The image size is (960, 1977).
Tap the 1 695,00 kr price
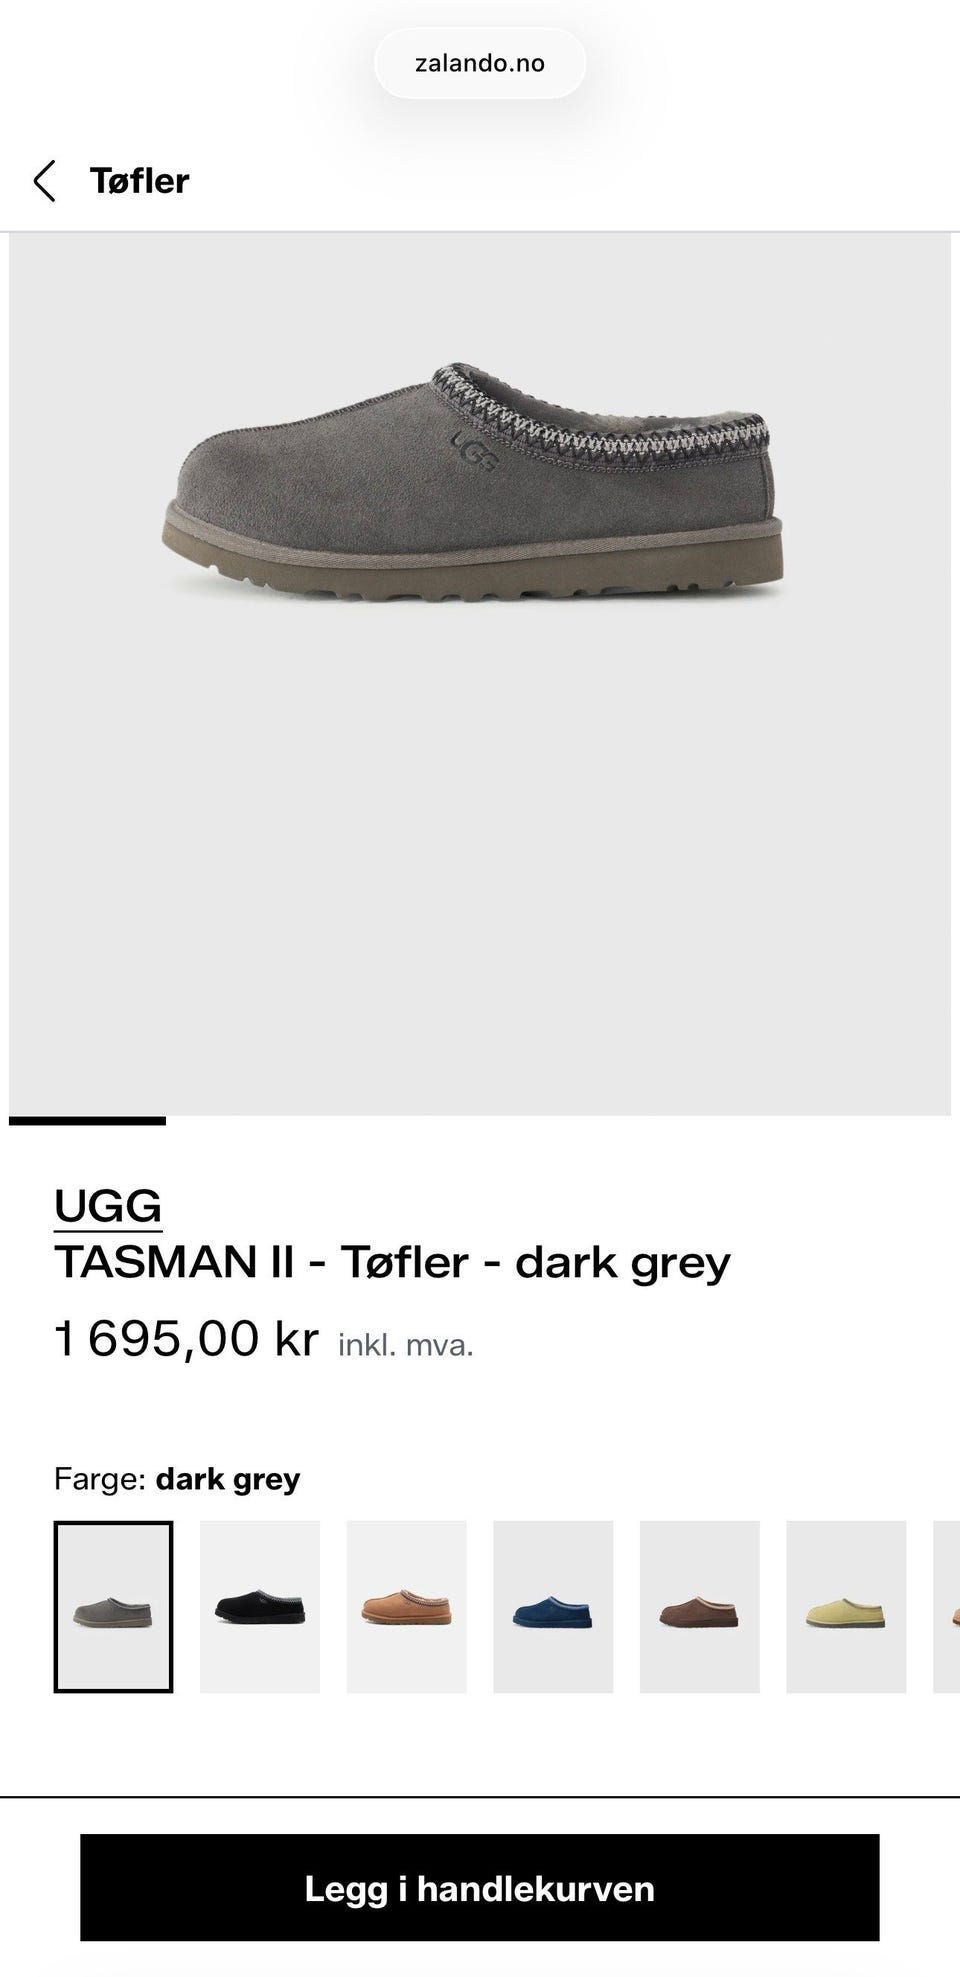(186, 1338)
